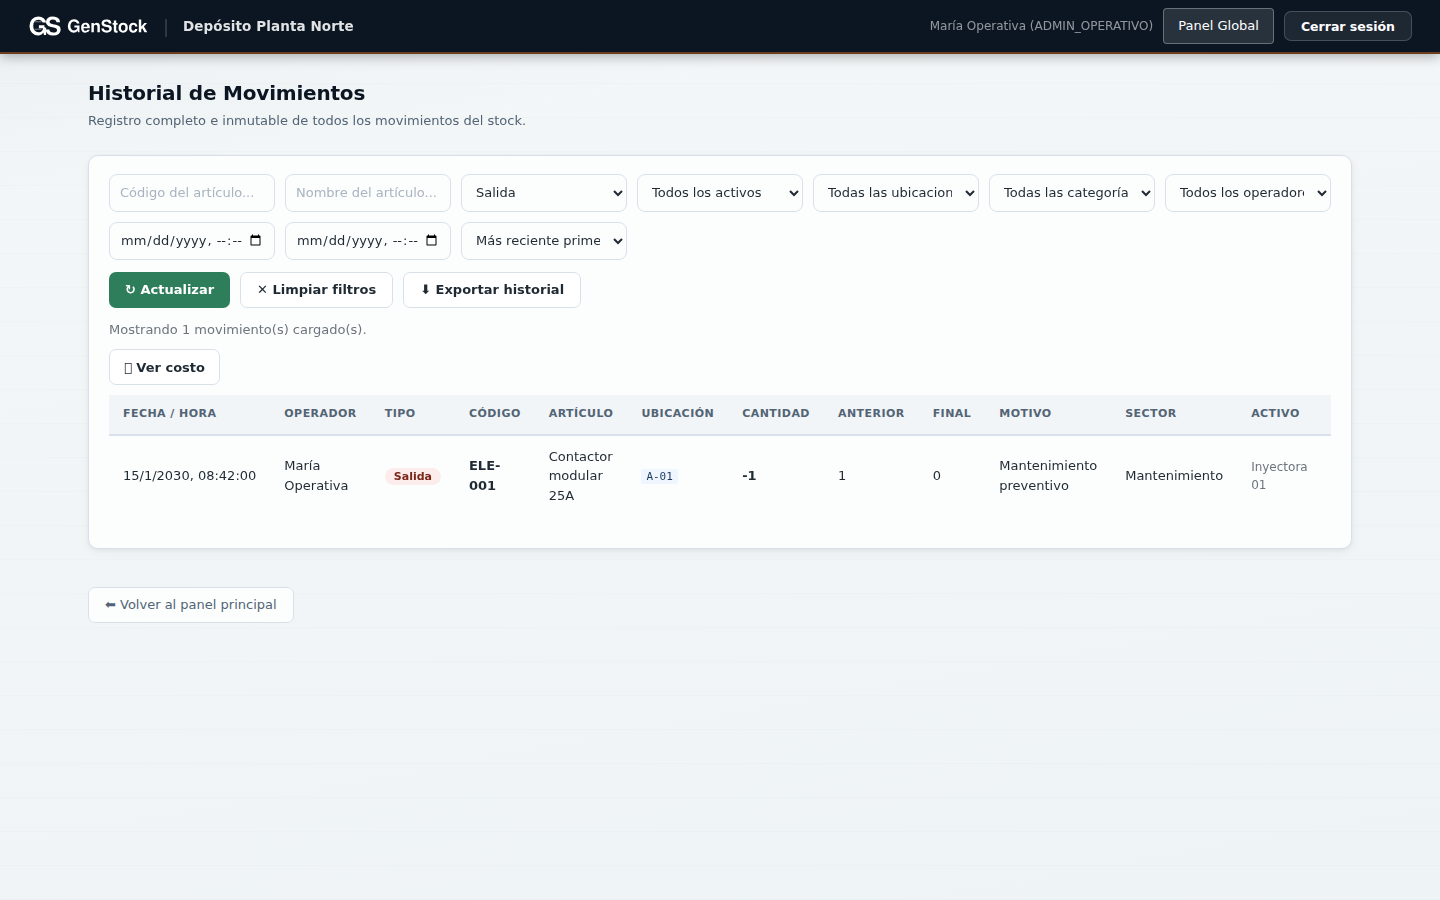Click the first date-time filter field

pos(192,241)
